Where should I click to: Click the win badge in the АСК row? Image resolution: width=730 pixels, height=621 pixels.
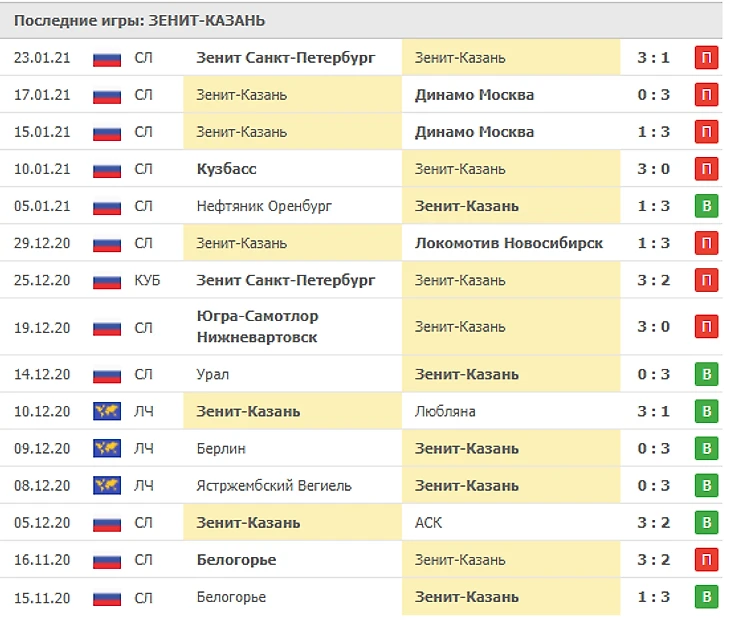(x=706, y=523)
